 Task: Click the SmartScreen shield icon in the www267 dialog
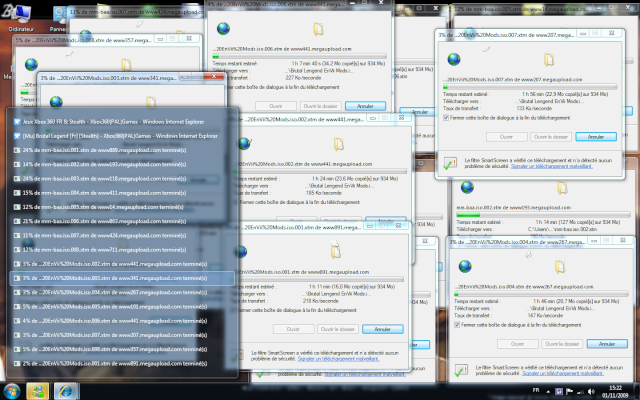461,370
